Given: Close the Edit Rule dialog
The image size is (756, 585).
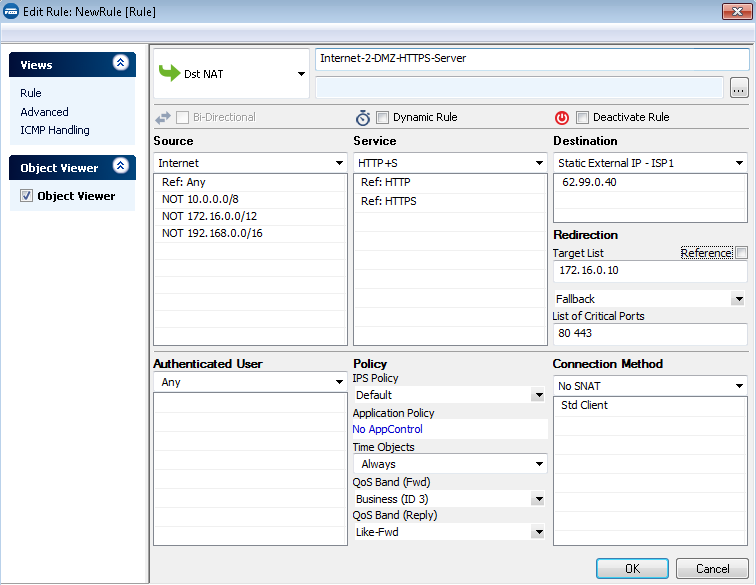Looking at the screenshot, I should click(737, 11).
